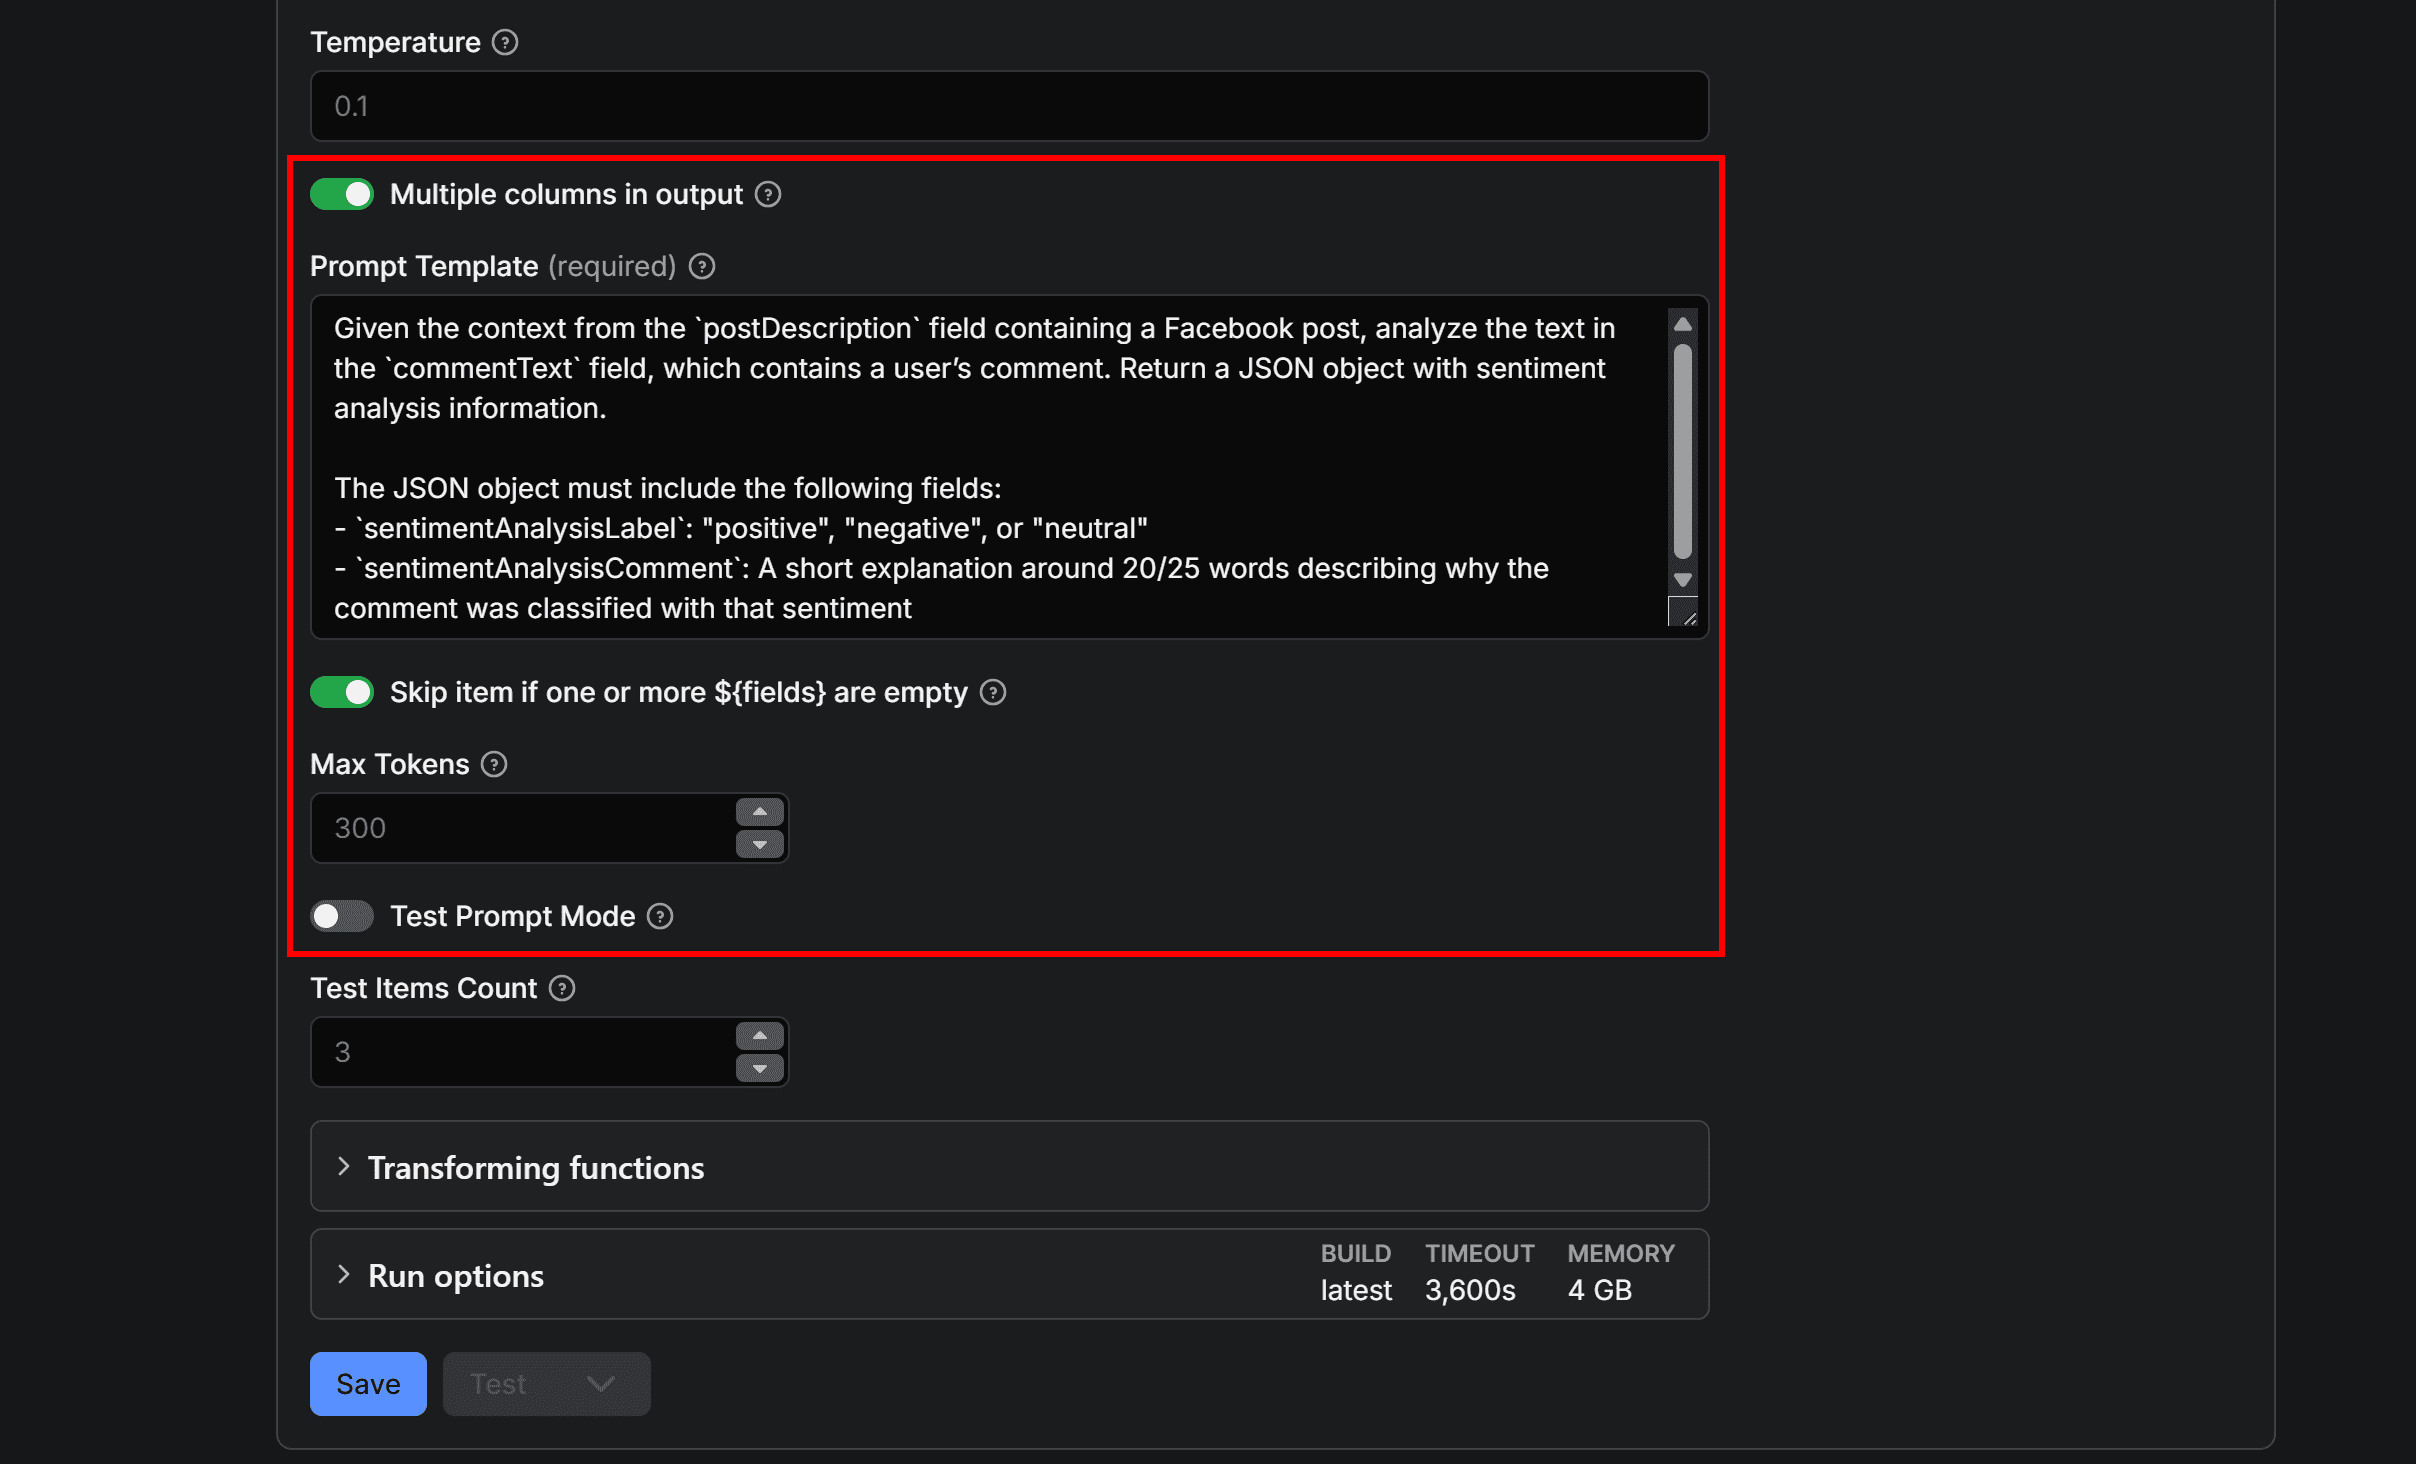Click into the Temperature input field
The width and height of the screenshot is (2416, 1464).
click(1008, 106)
